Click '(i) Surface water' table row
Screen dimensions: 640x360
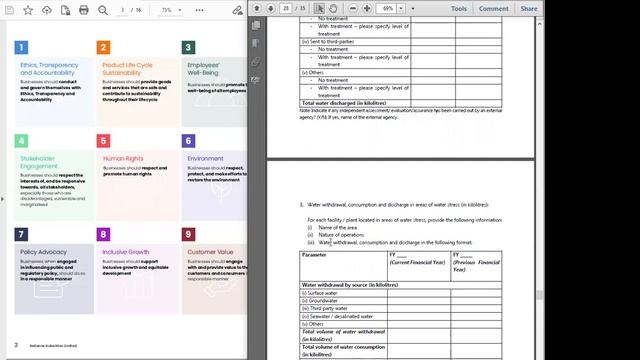coord(400,293)
